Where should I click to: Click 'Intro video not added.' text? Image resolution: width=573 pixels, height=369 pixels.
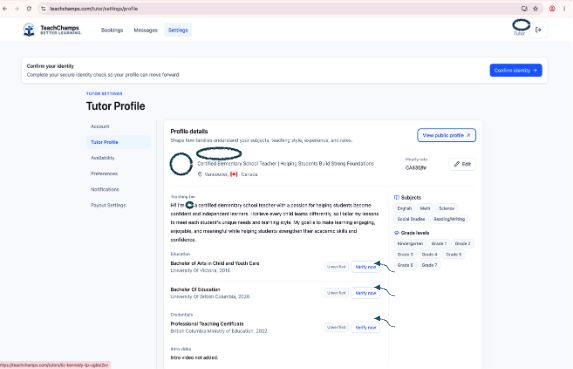(x=194, y=357)
